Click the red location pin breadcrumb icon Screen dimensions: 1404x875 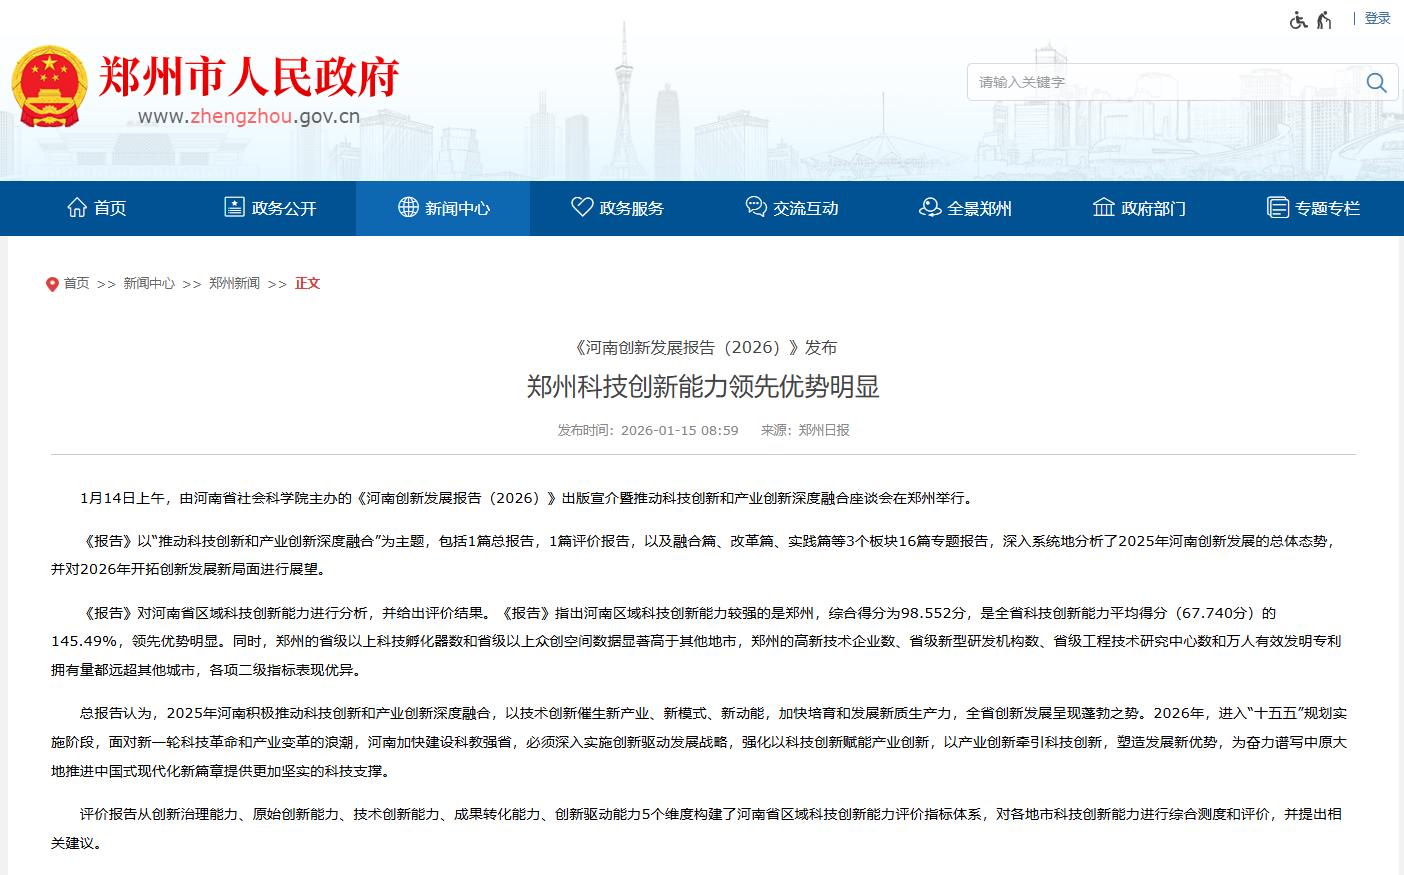tap(52, 285)
